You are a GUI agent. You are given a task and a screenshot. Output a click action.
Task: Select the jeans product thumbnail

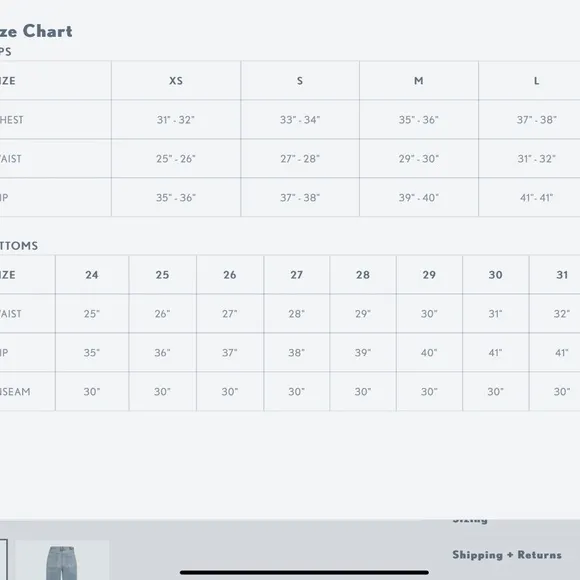coord(62,560)
